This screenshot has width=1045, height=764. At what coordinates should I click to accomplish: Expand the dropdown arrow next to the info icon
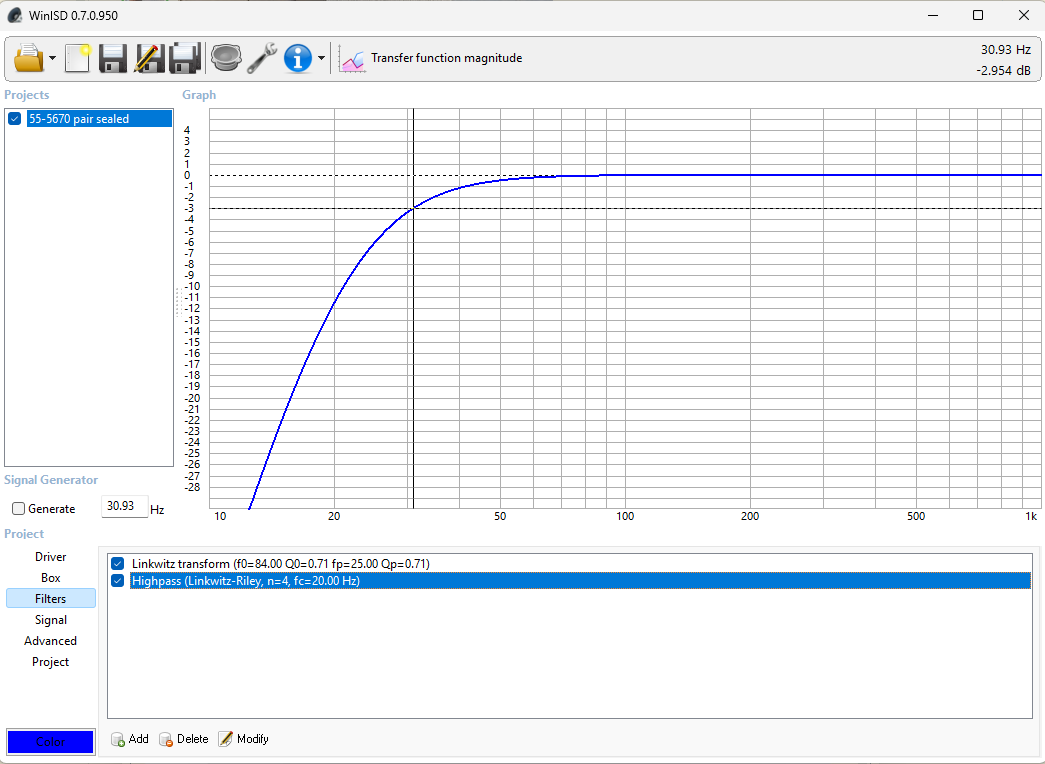(321, 59)
